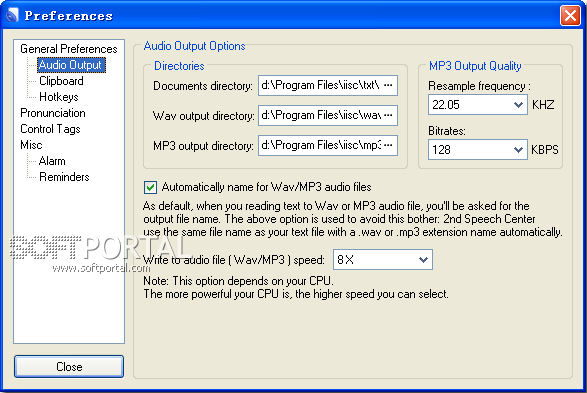Click the "Automatically name for Wav/MP3 audio files" label
587x393 pixels.
266,187
